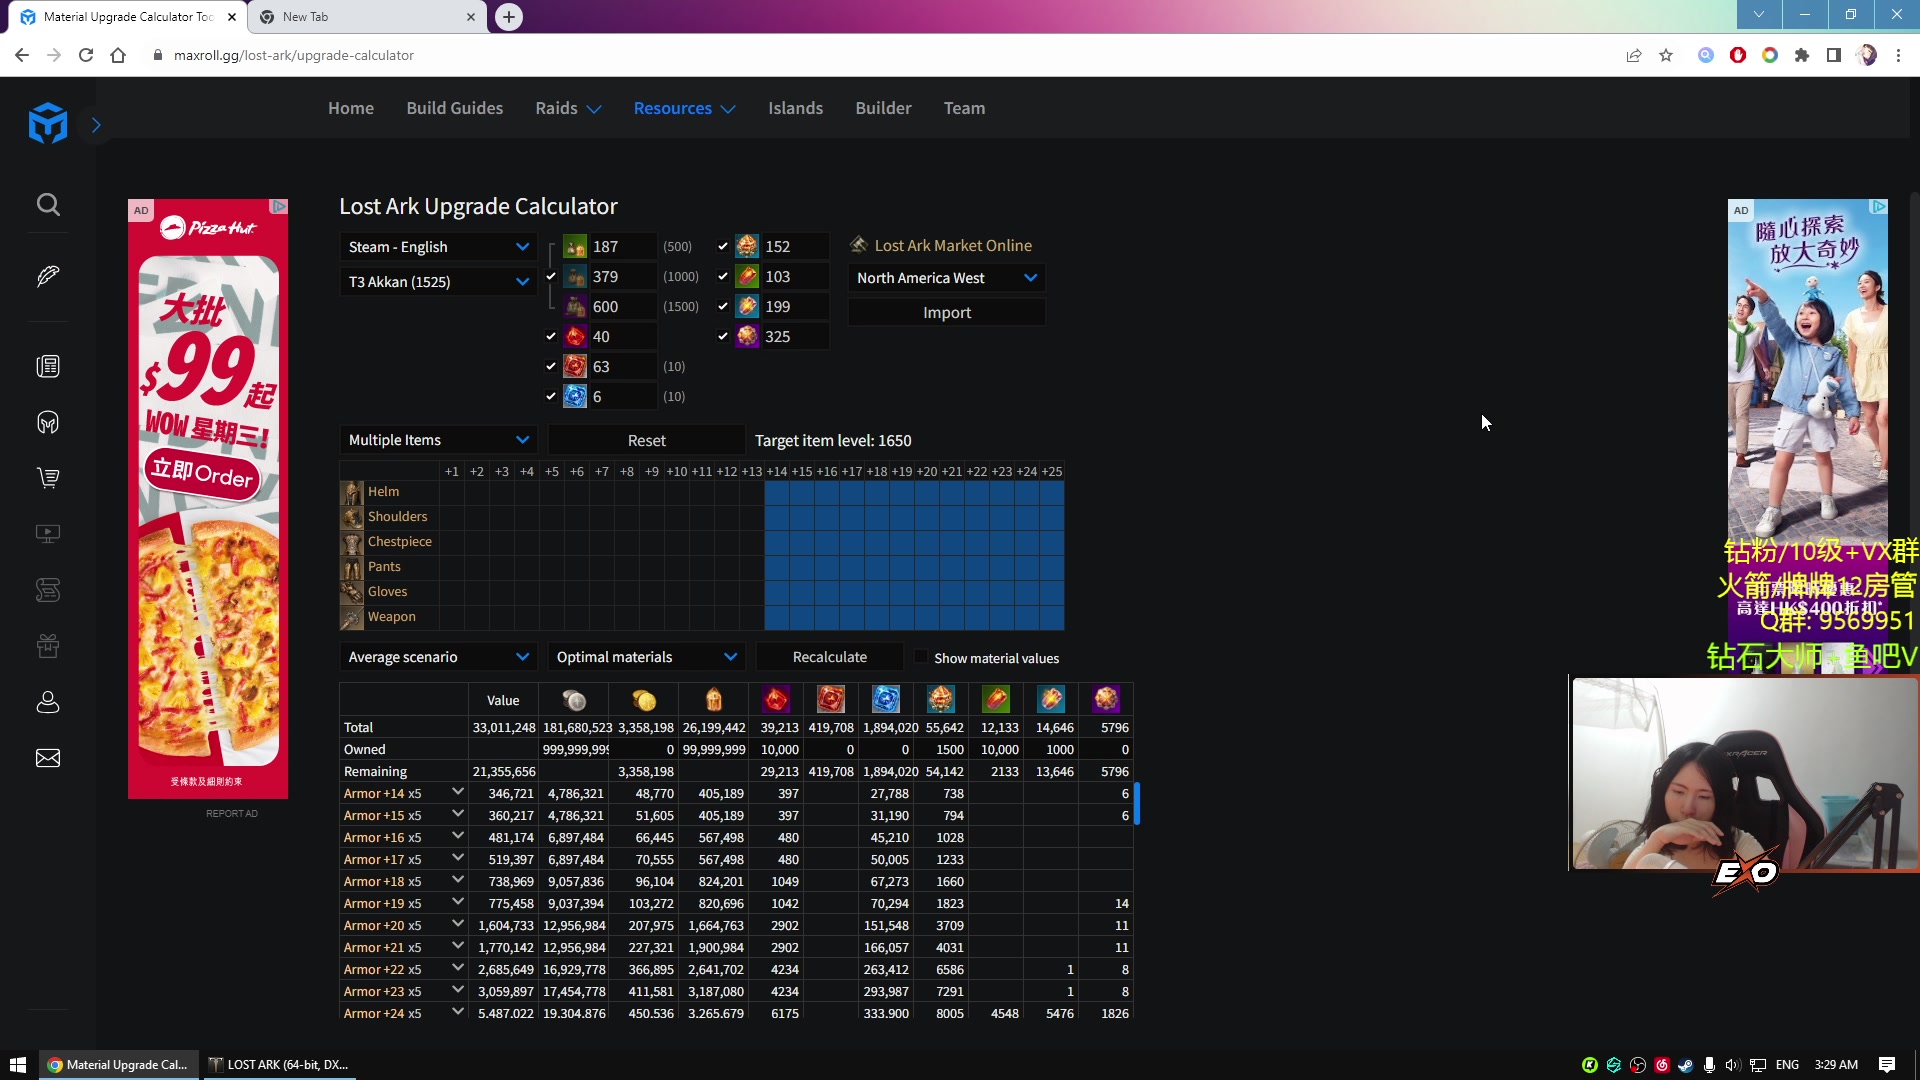The height and width of the screenshot is (1080, 1920).
Task: Open the T3 Akkan (1525) dropdown
Action: pos(438,282)
